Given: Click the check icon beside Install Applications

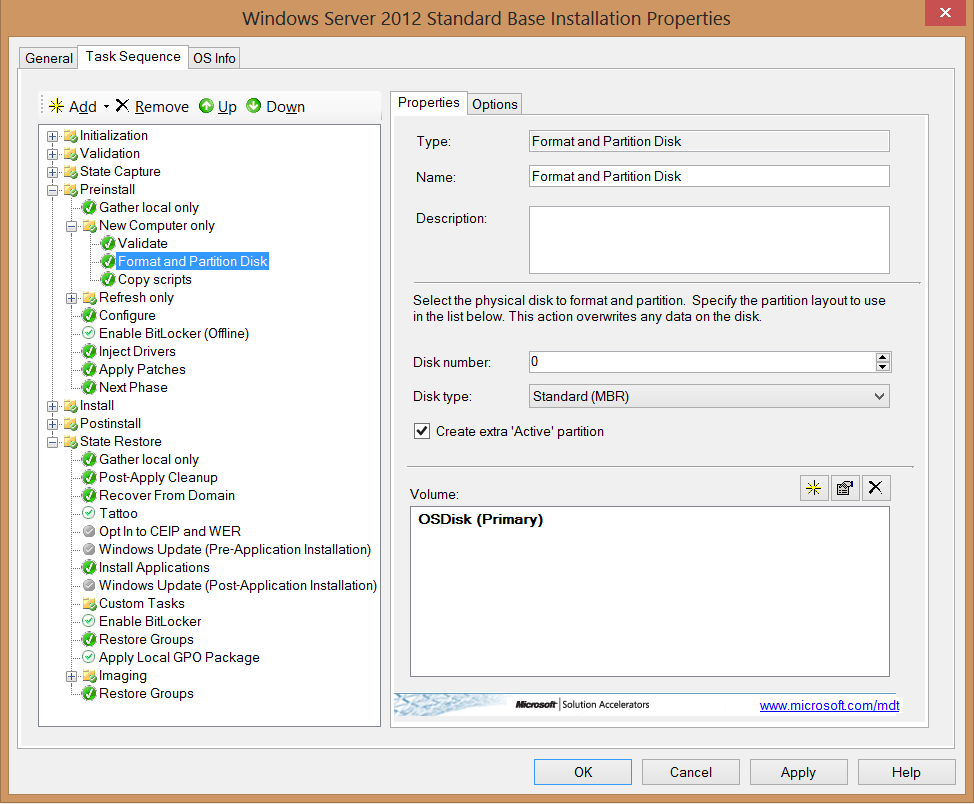Looking at the screenshot, I should point(89,568).
